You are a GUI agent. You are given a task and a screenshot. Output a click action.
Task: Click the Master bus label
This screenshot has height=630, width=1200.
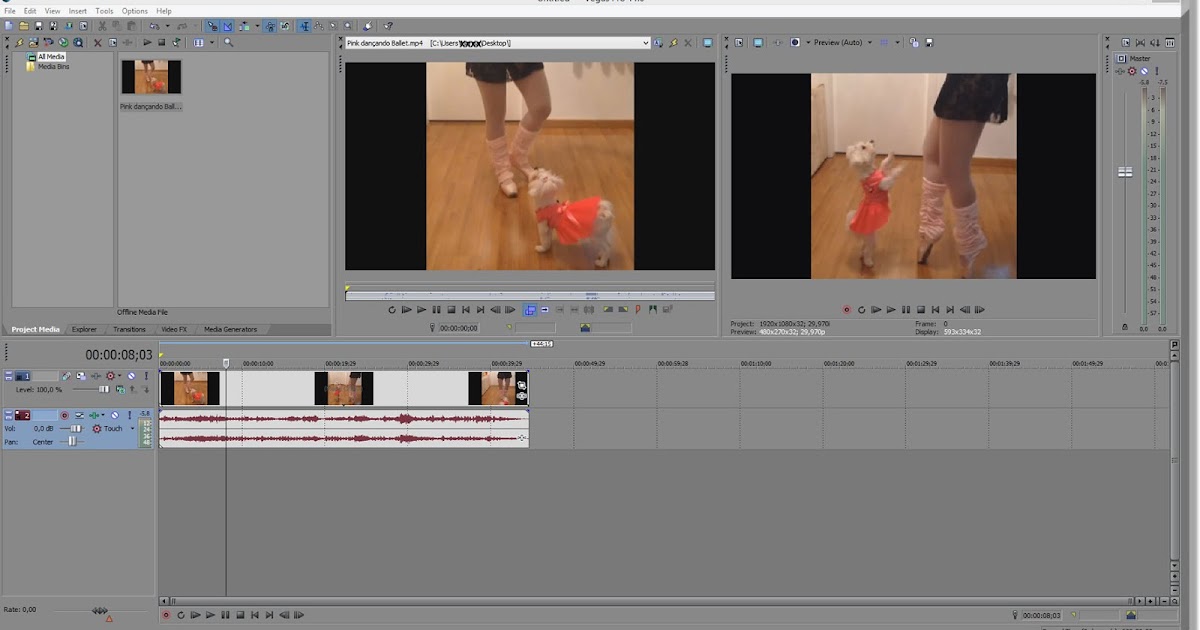1139,58
